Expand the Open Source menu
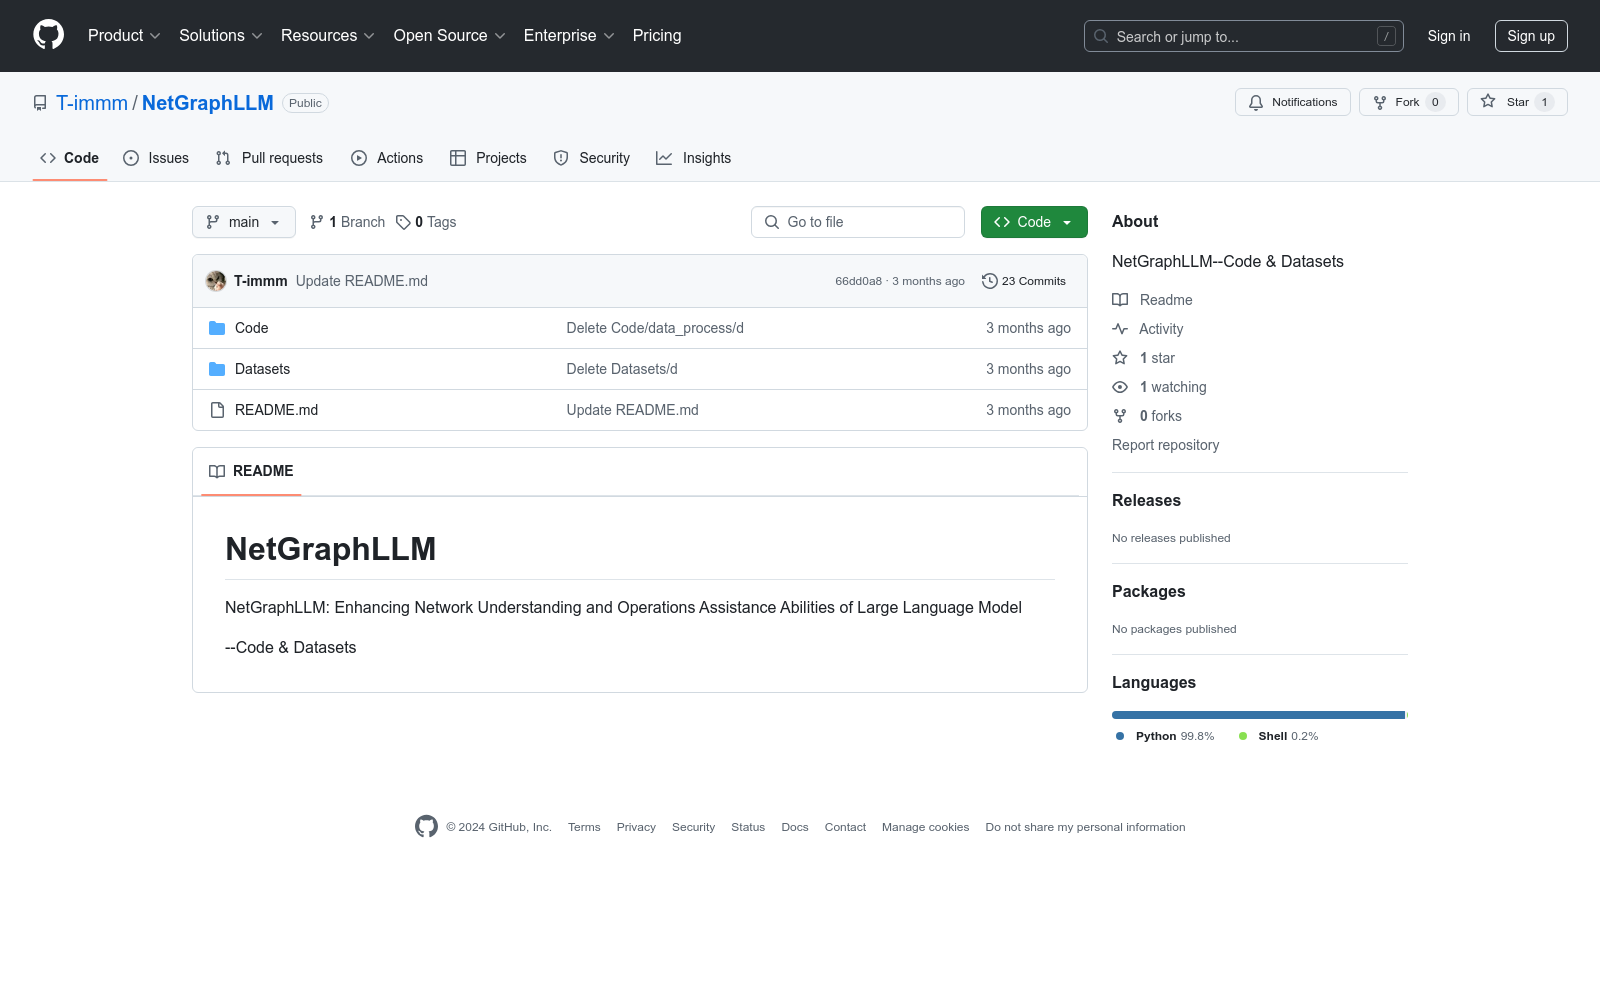This screenshot has width=1600, height=1000. point(450,36)
